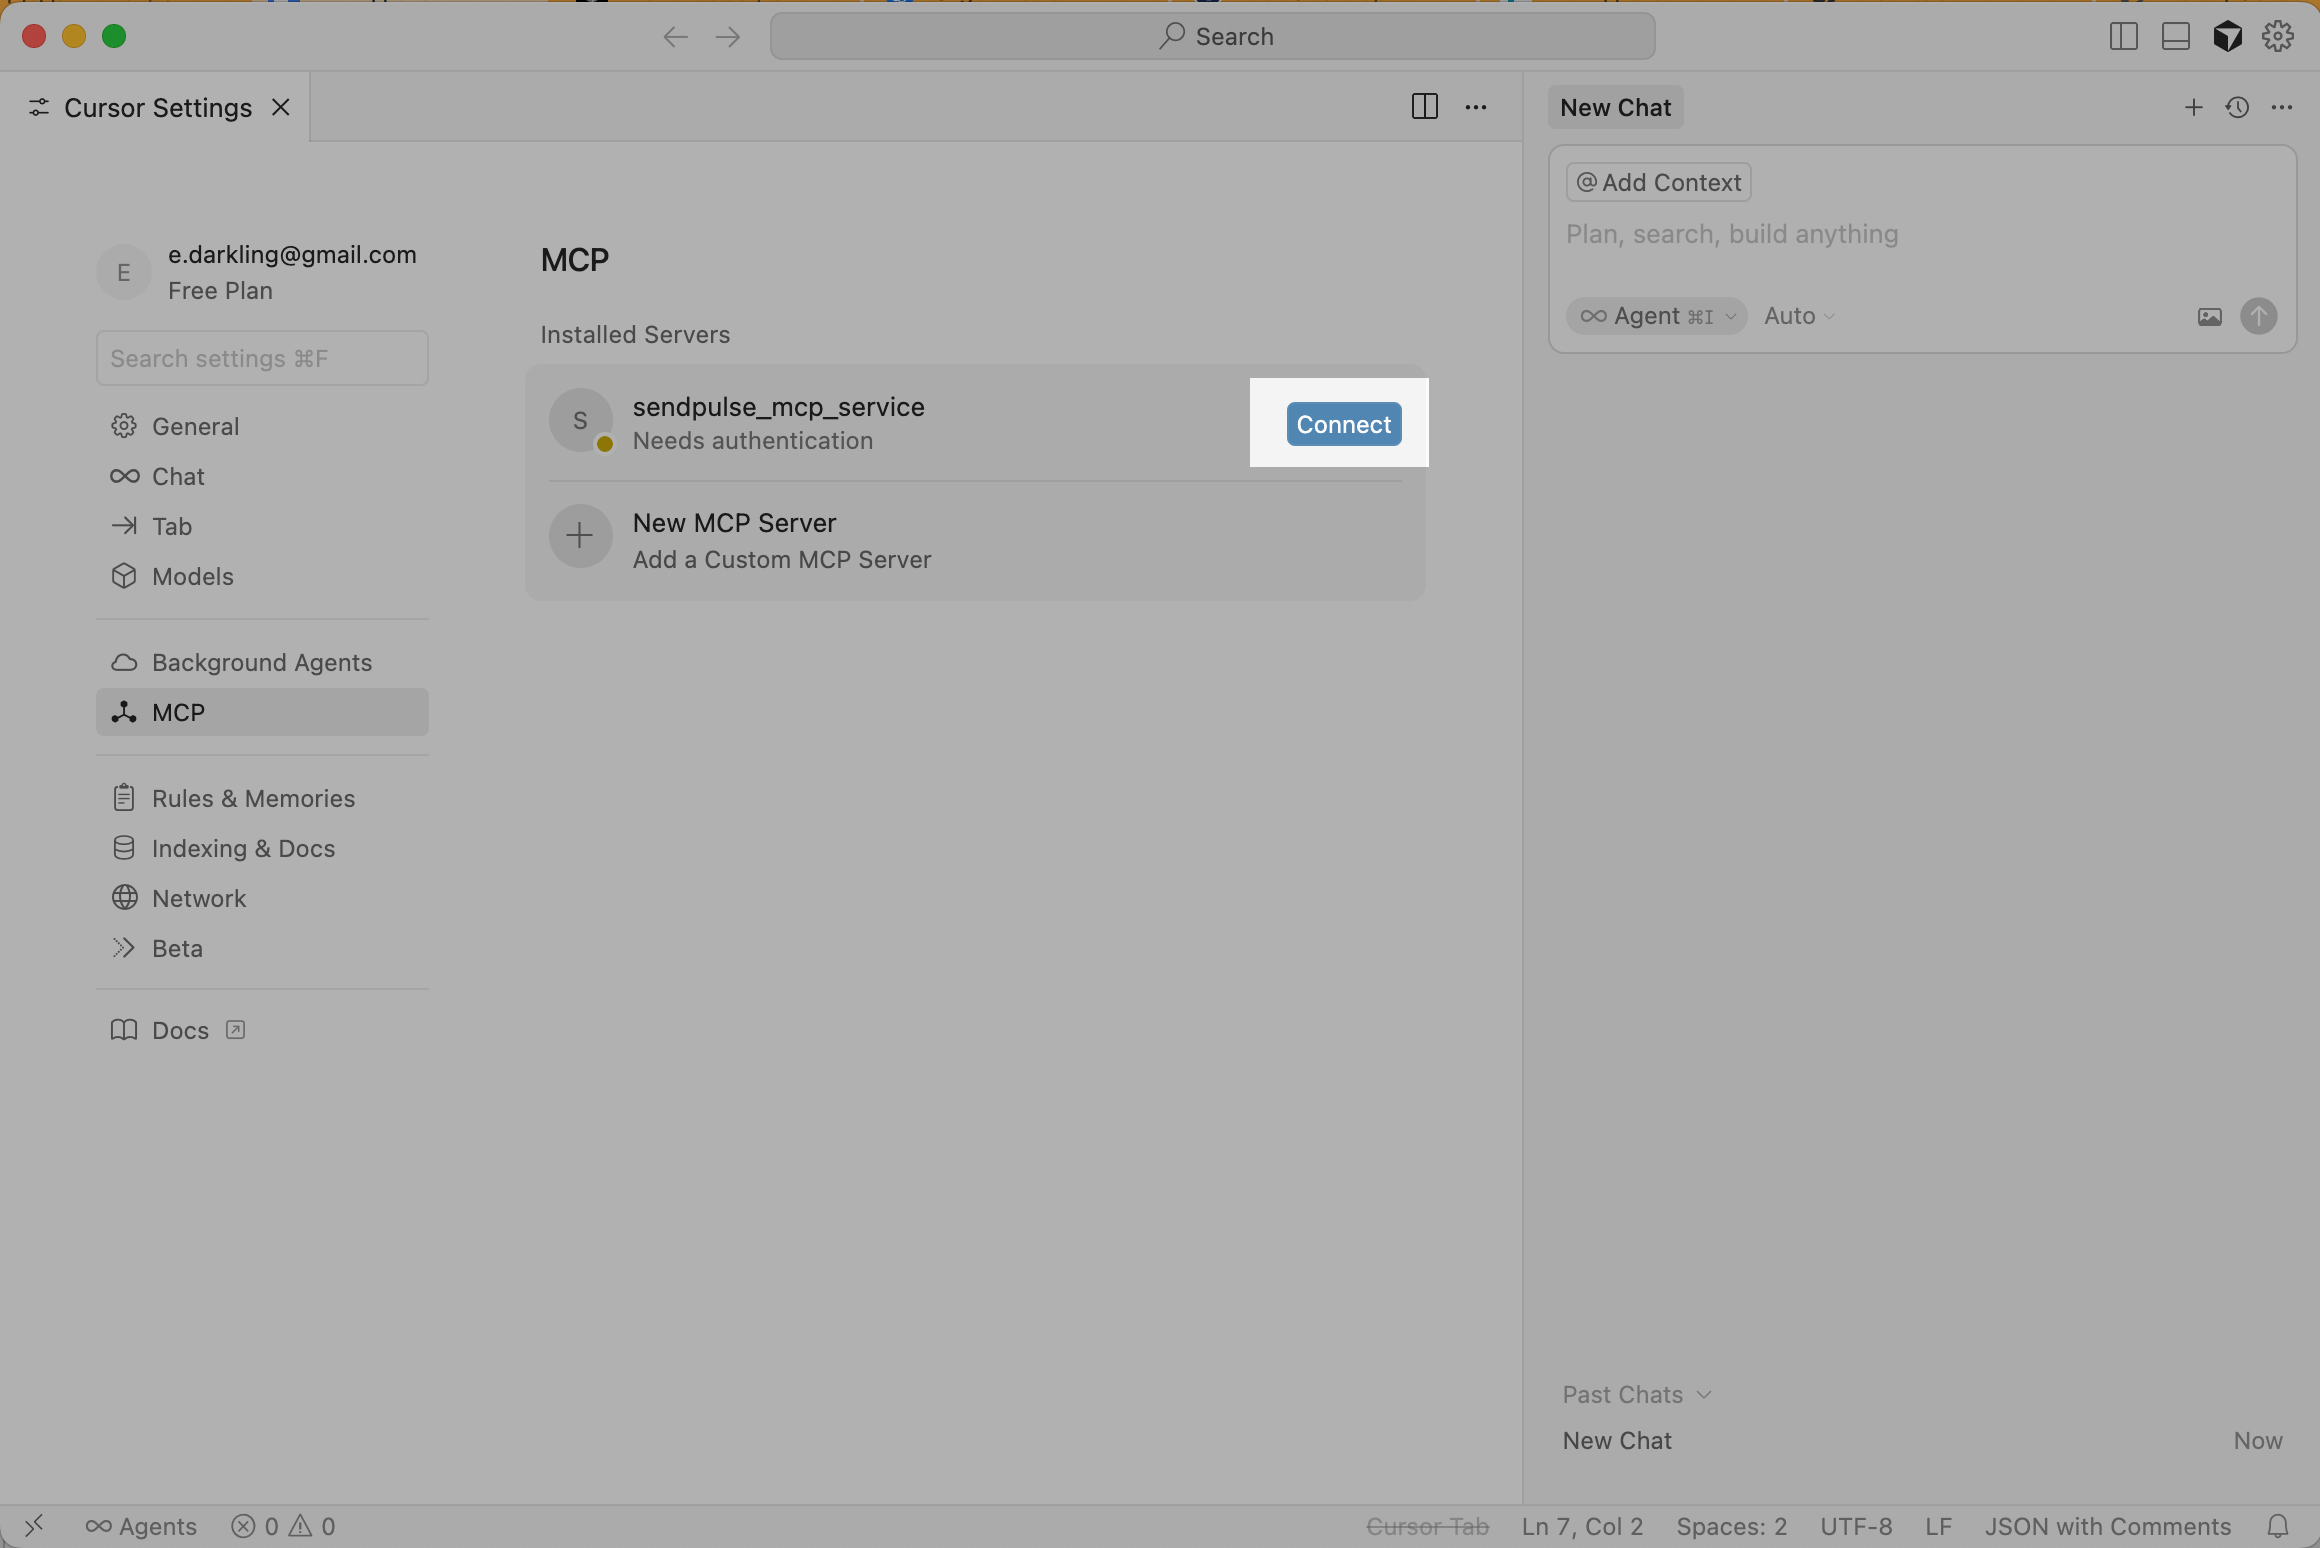2320x1548 pixels.
Task: Start a new chat with the plus icon
Action: [2193, 108]
